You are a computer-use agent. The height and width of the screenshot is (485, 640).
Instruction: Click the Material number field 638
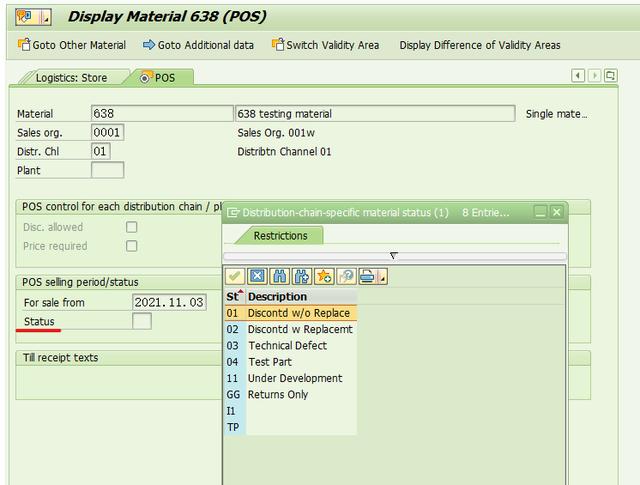(x=162, y=113)
